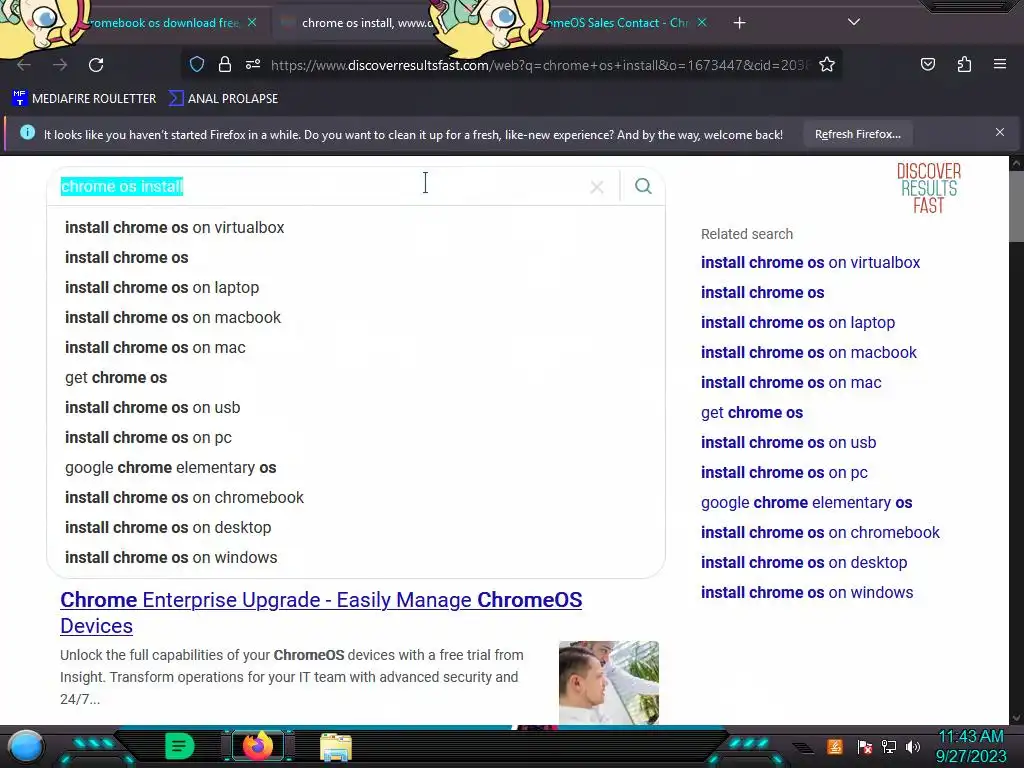Dismiss the Firefox notification bar
This screenshot has width=1024, height=768.
999,133
